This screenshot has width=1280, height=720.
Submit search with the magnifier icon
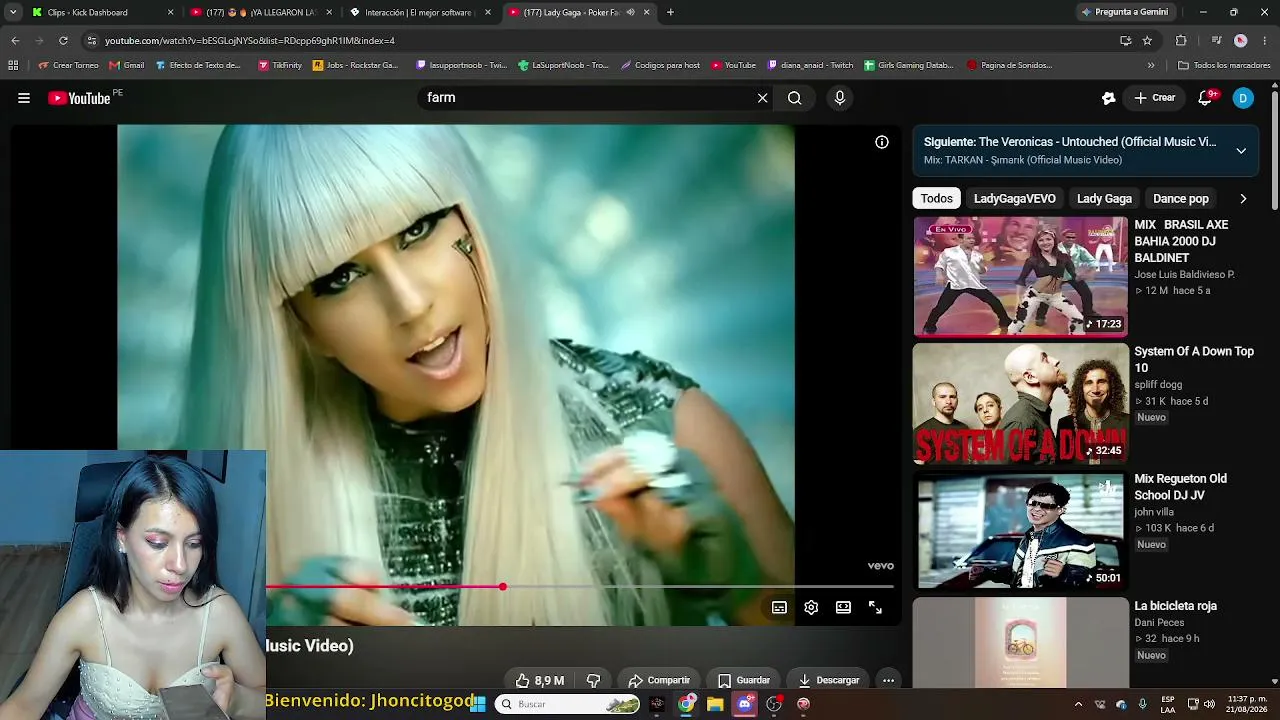point(794,98)
